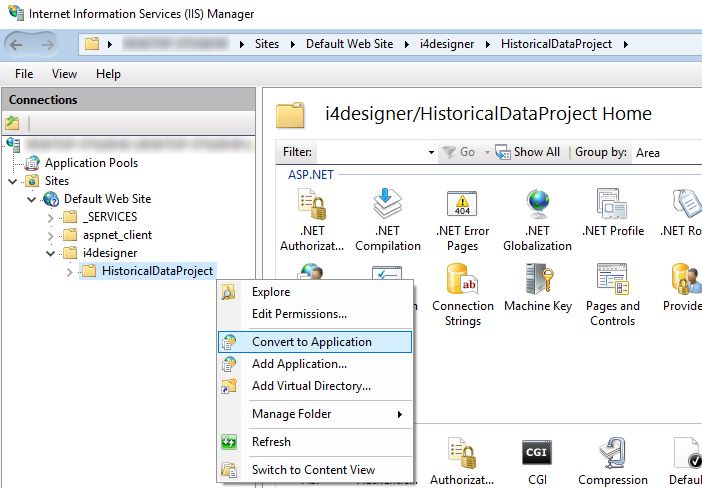
Task: Click HistoricalDataProject in the breadcrumb
Action: pyautogui.click(x=556, y=44)
